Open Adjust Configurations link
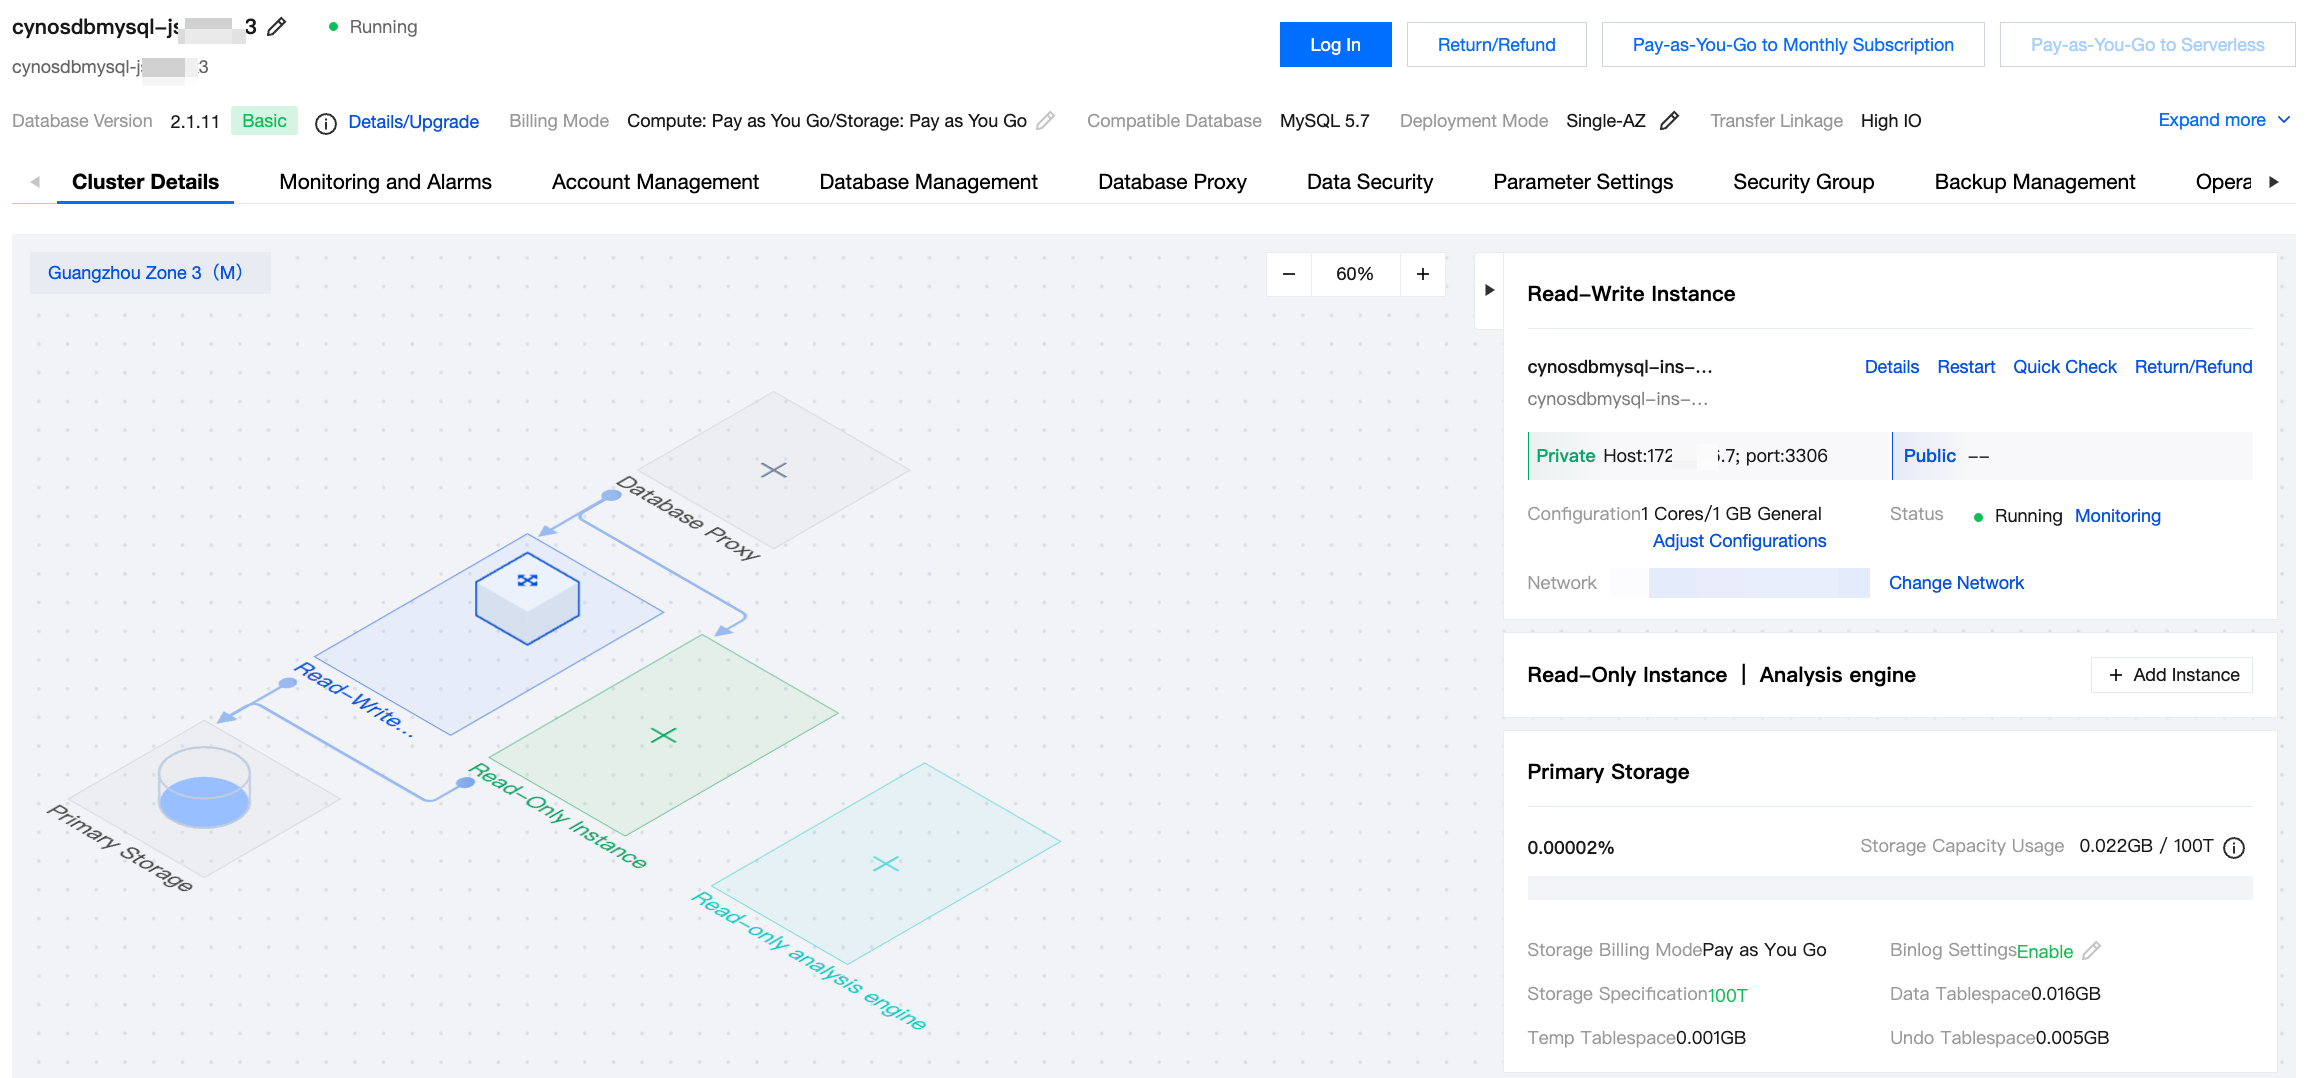 pos(1739,541)
